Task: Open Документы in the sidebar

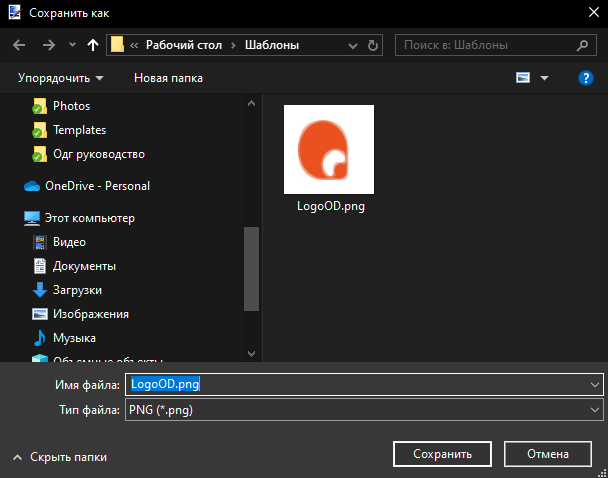Action: [84, 266]
